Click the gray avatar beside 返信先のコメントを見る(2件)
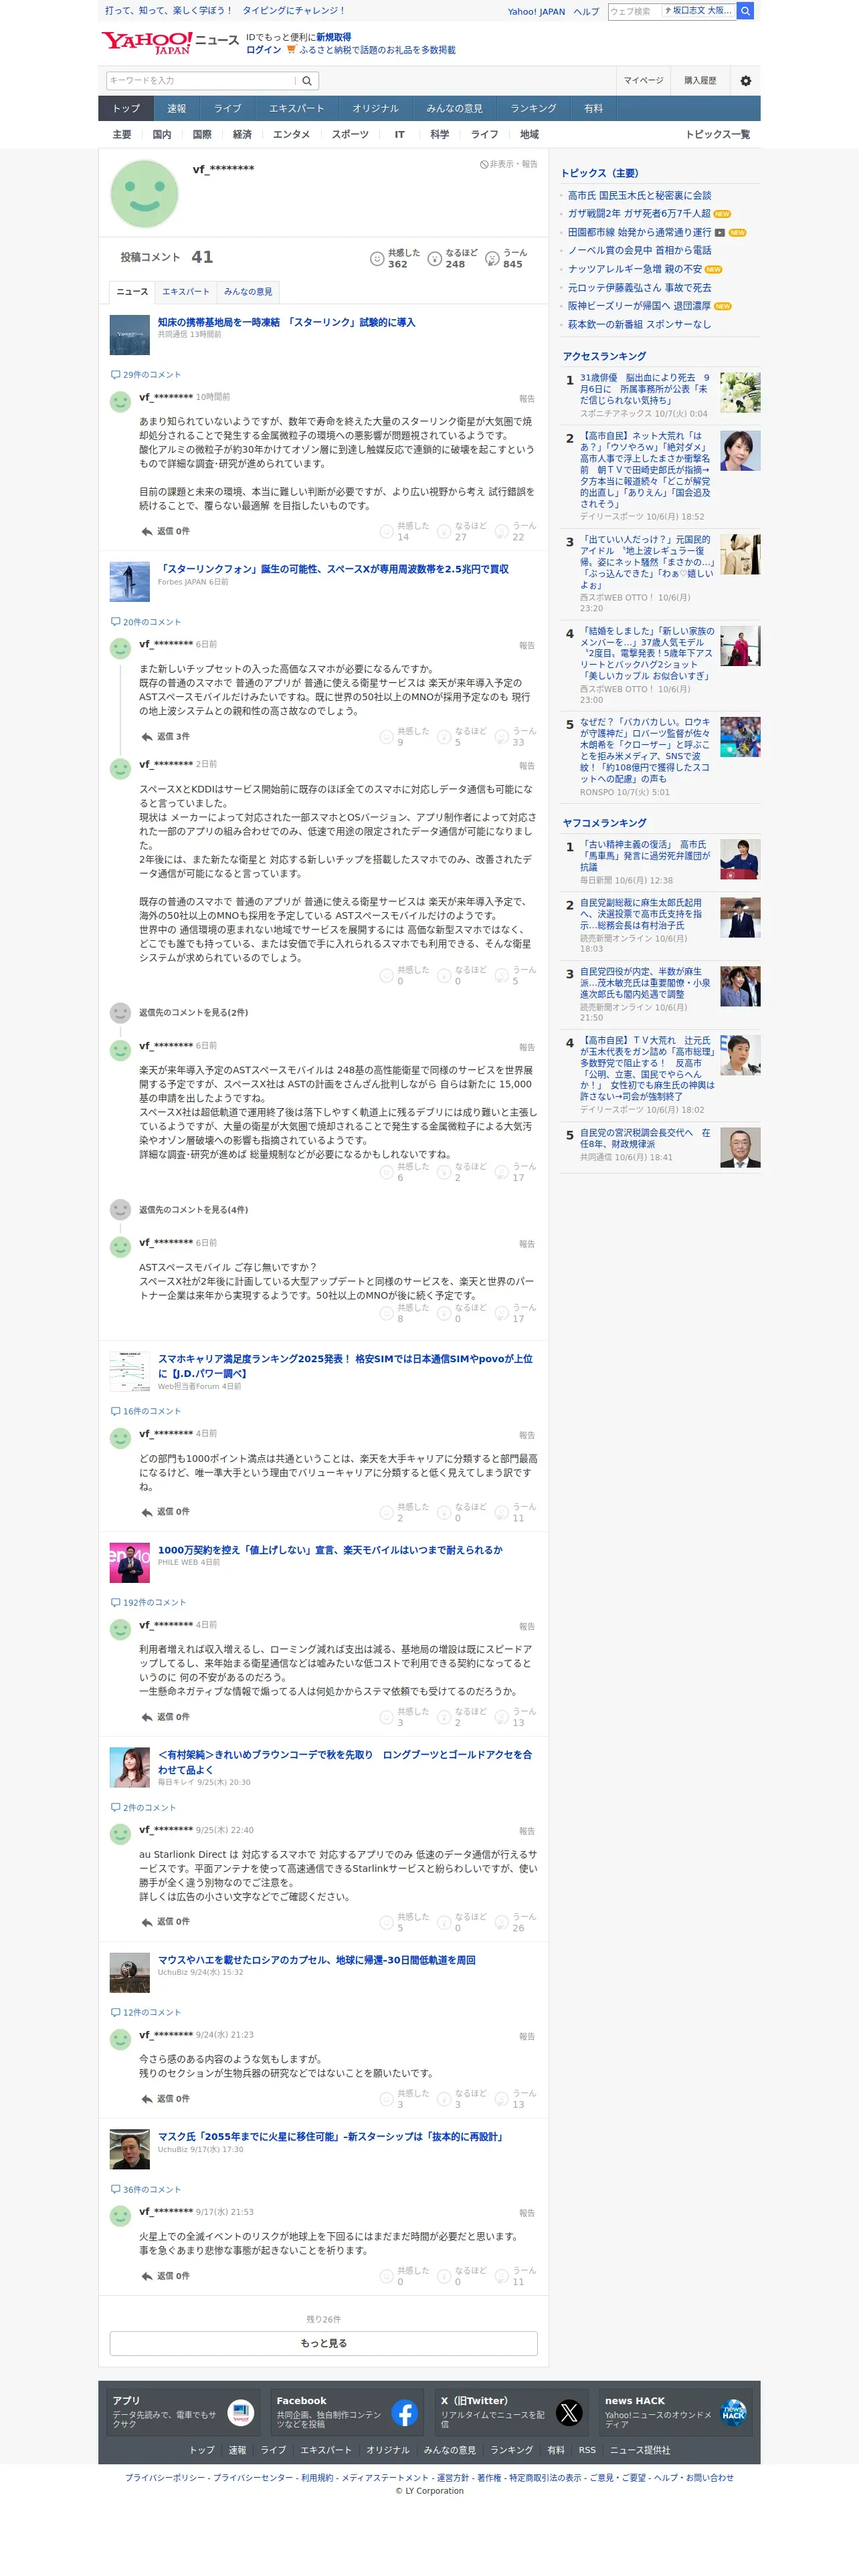The height and width of the screenshot is (2576, 859). [120, 1012]
